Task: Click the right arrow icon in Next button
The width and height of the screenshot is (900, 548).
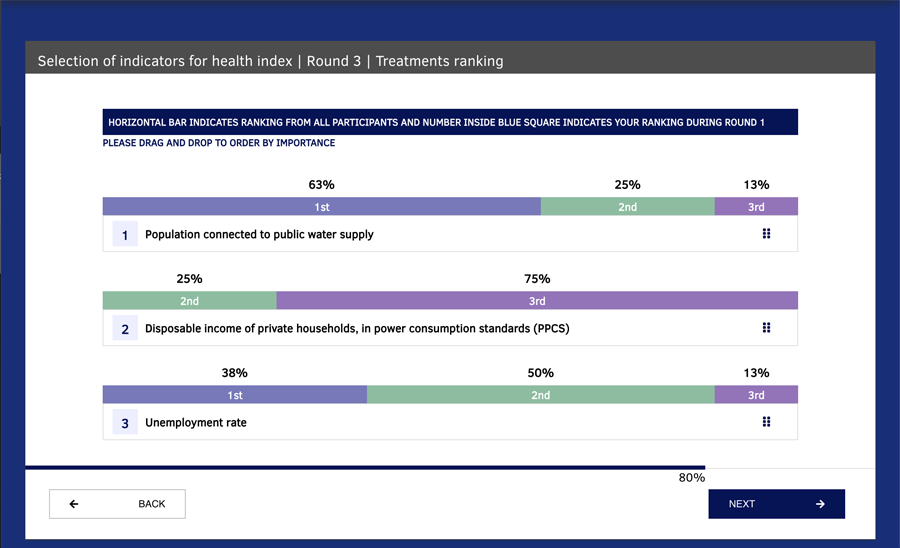Action: point(820,504)
